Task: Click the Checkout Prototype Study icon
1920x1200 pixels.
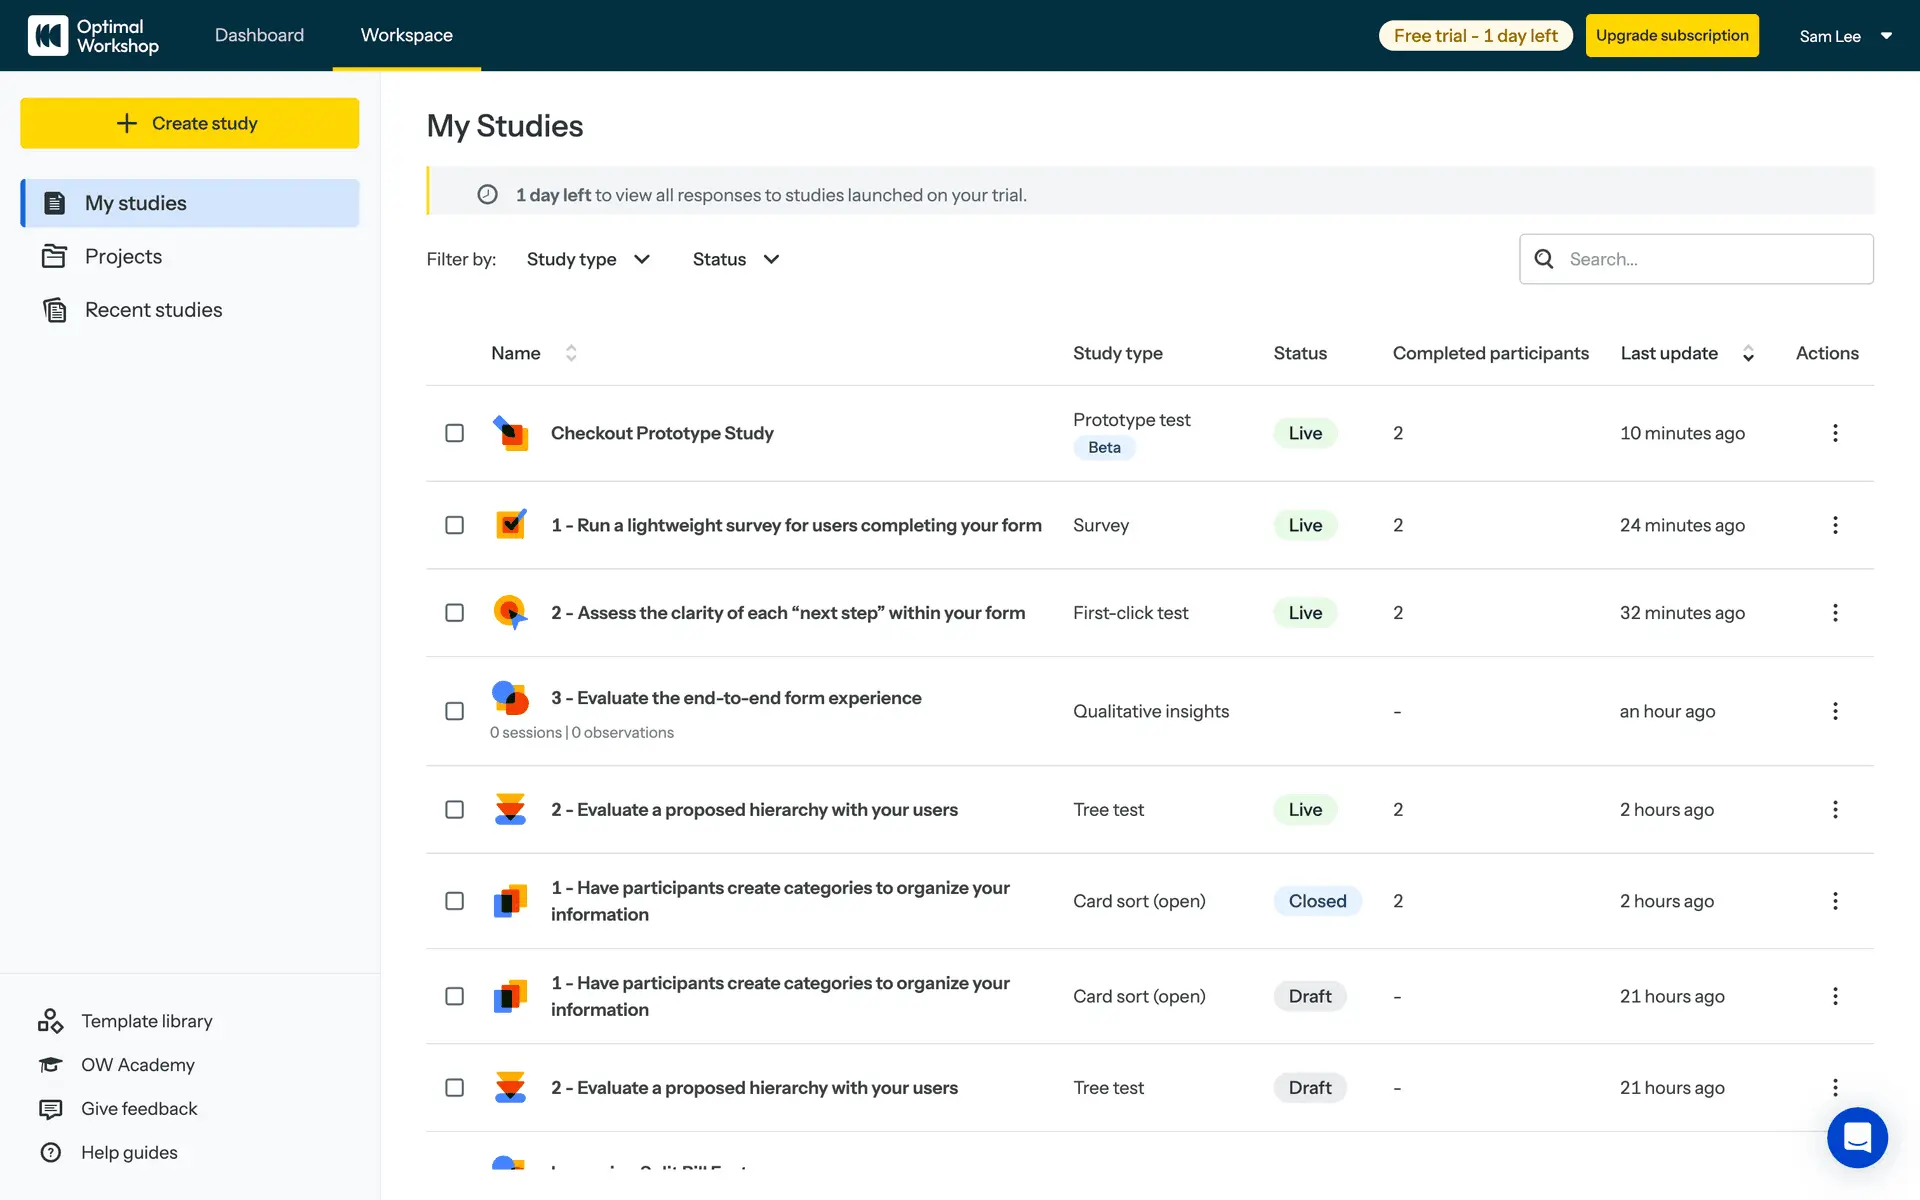Action: coord(511,433)
